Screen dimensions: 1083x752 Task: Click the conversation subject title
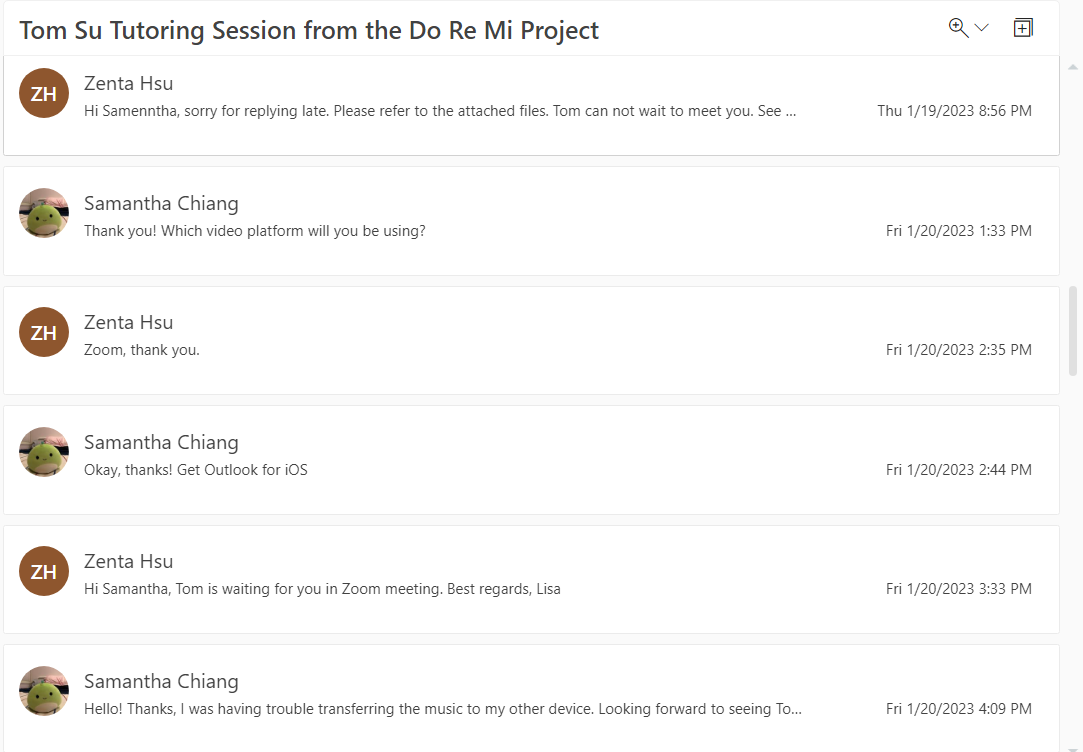click(x=309, y=30)
